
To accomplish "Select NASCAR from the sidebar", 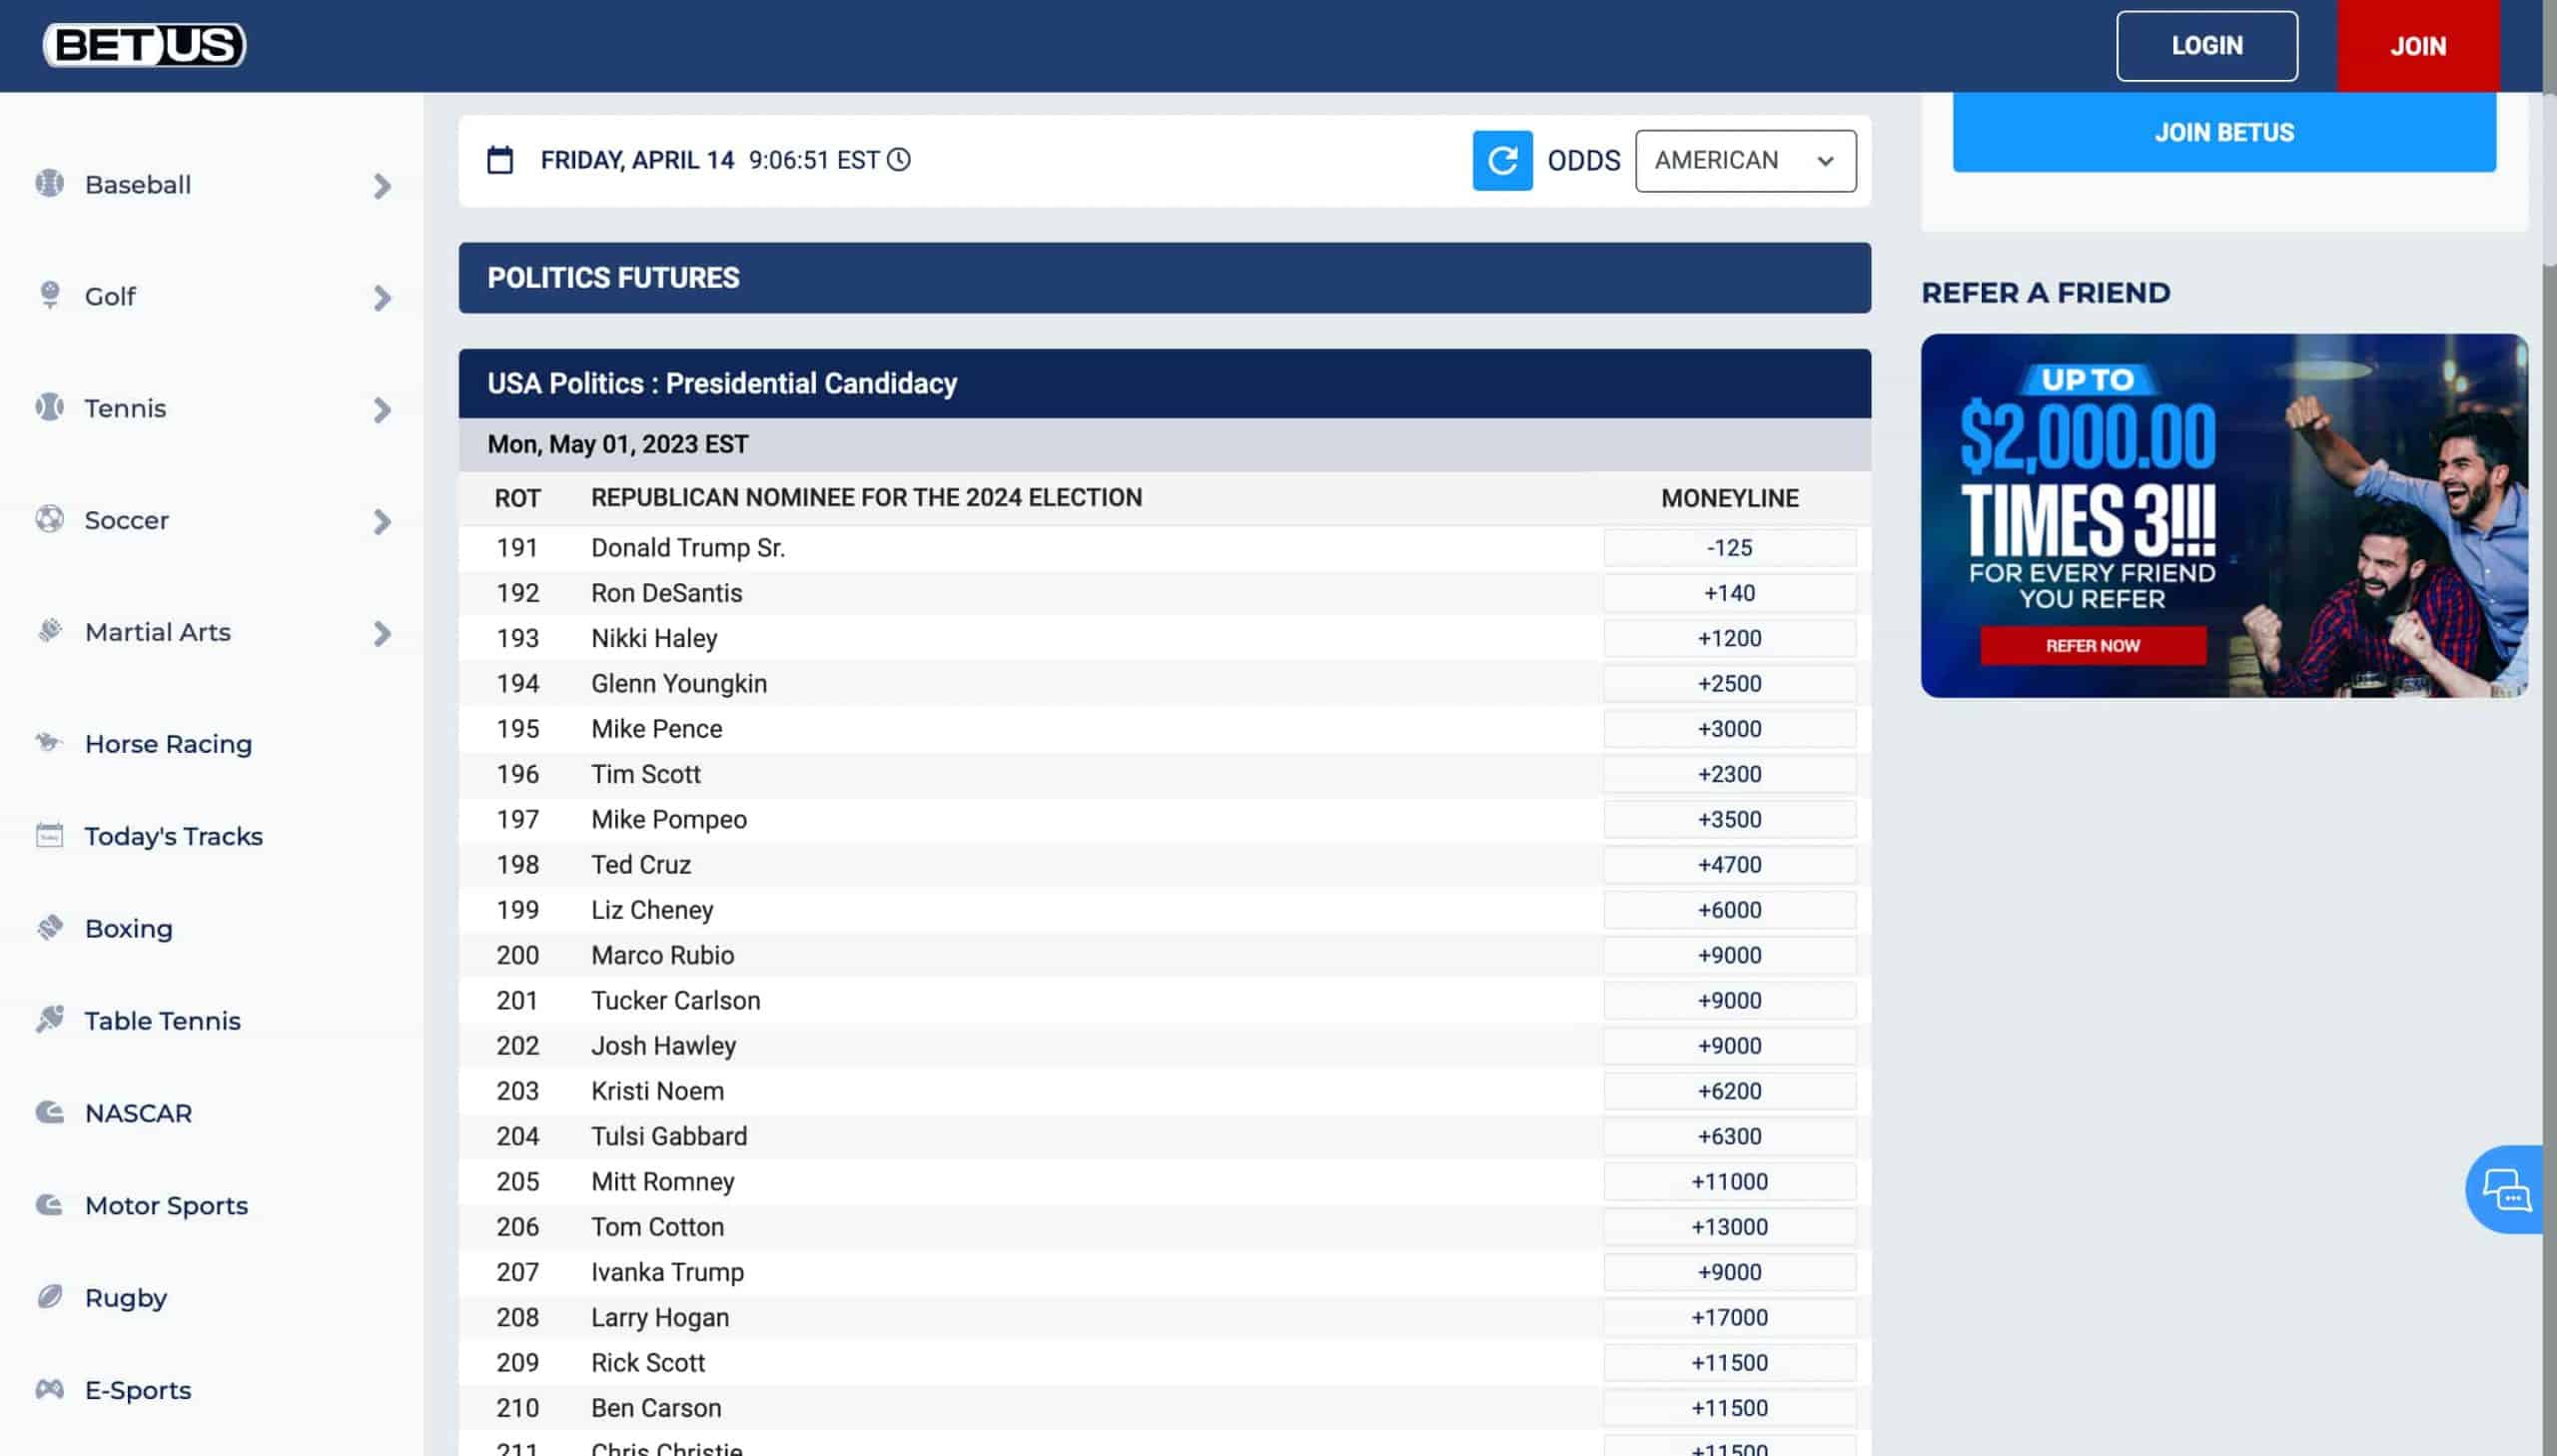I will click(x=138, y=1113).
